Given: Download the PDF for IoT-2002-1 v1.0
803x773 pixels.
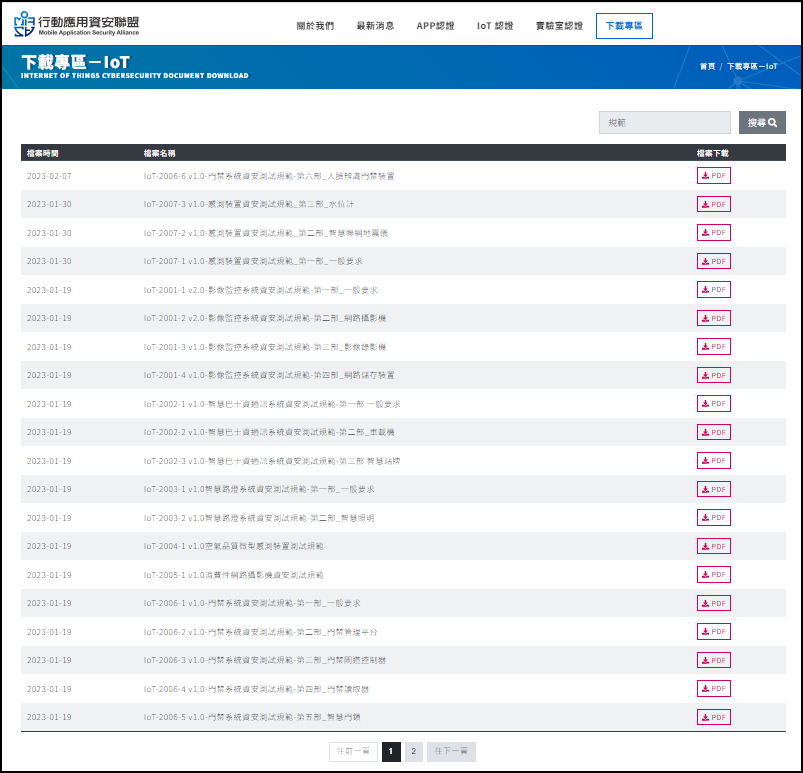Looking at the screenshot, I should (713, 404).
